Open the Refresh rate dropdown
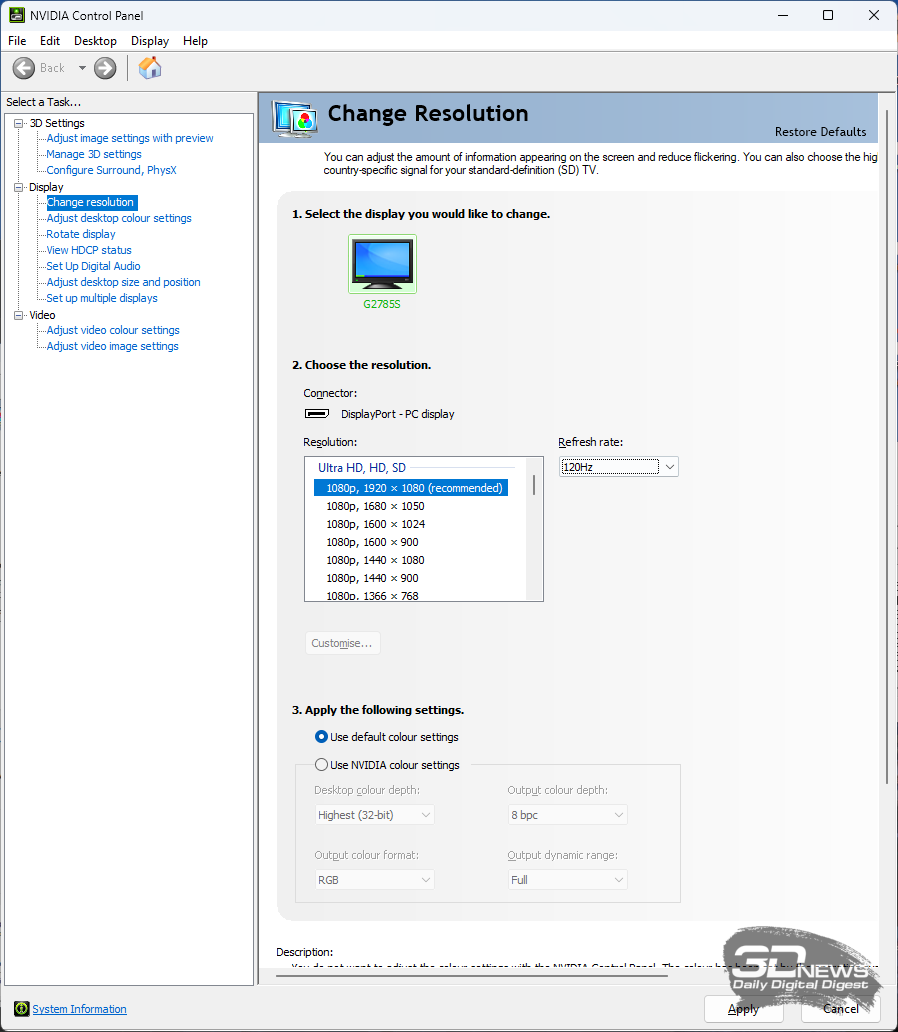Image resolution: width=898 pixels, height=1032 pixels. click(619, 467)
